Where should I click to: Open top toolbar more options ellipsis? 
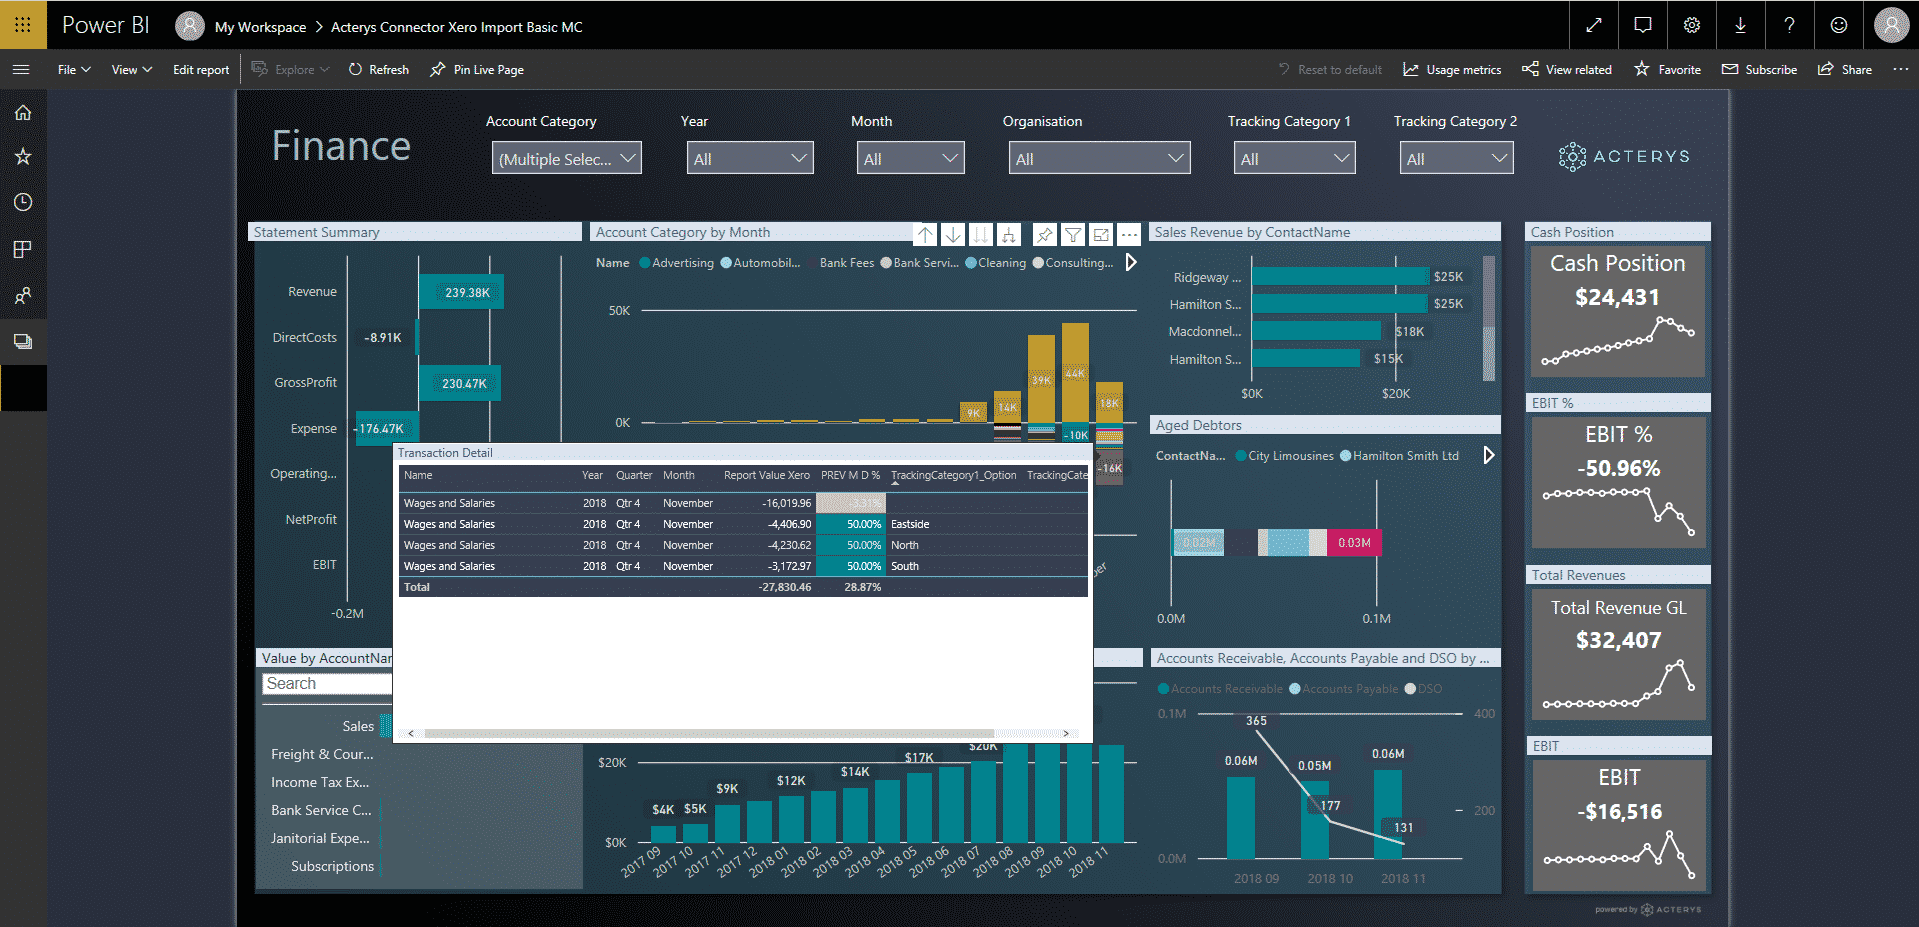tap(1901, 69)
